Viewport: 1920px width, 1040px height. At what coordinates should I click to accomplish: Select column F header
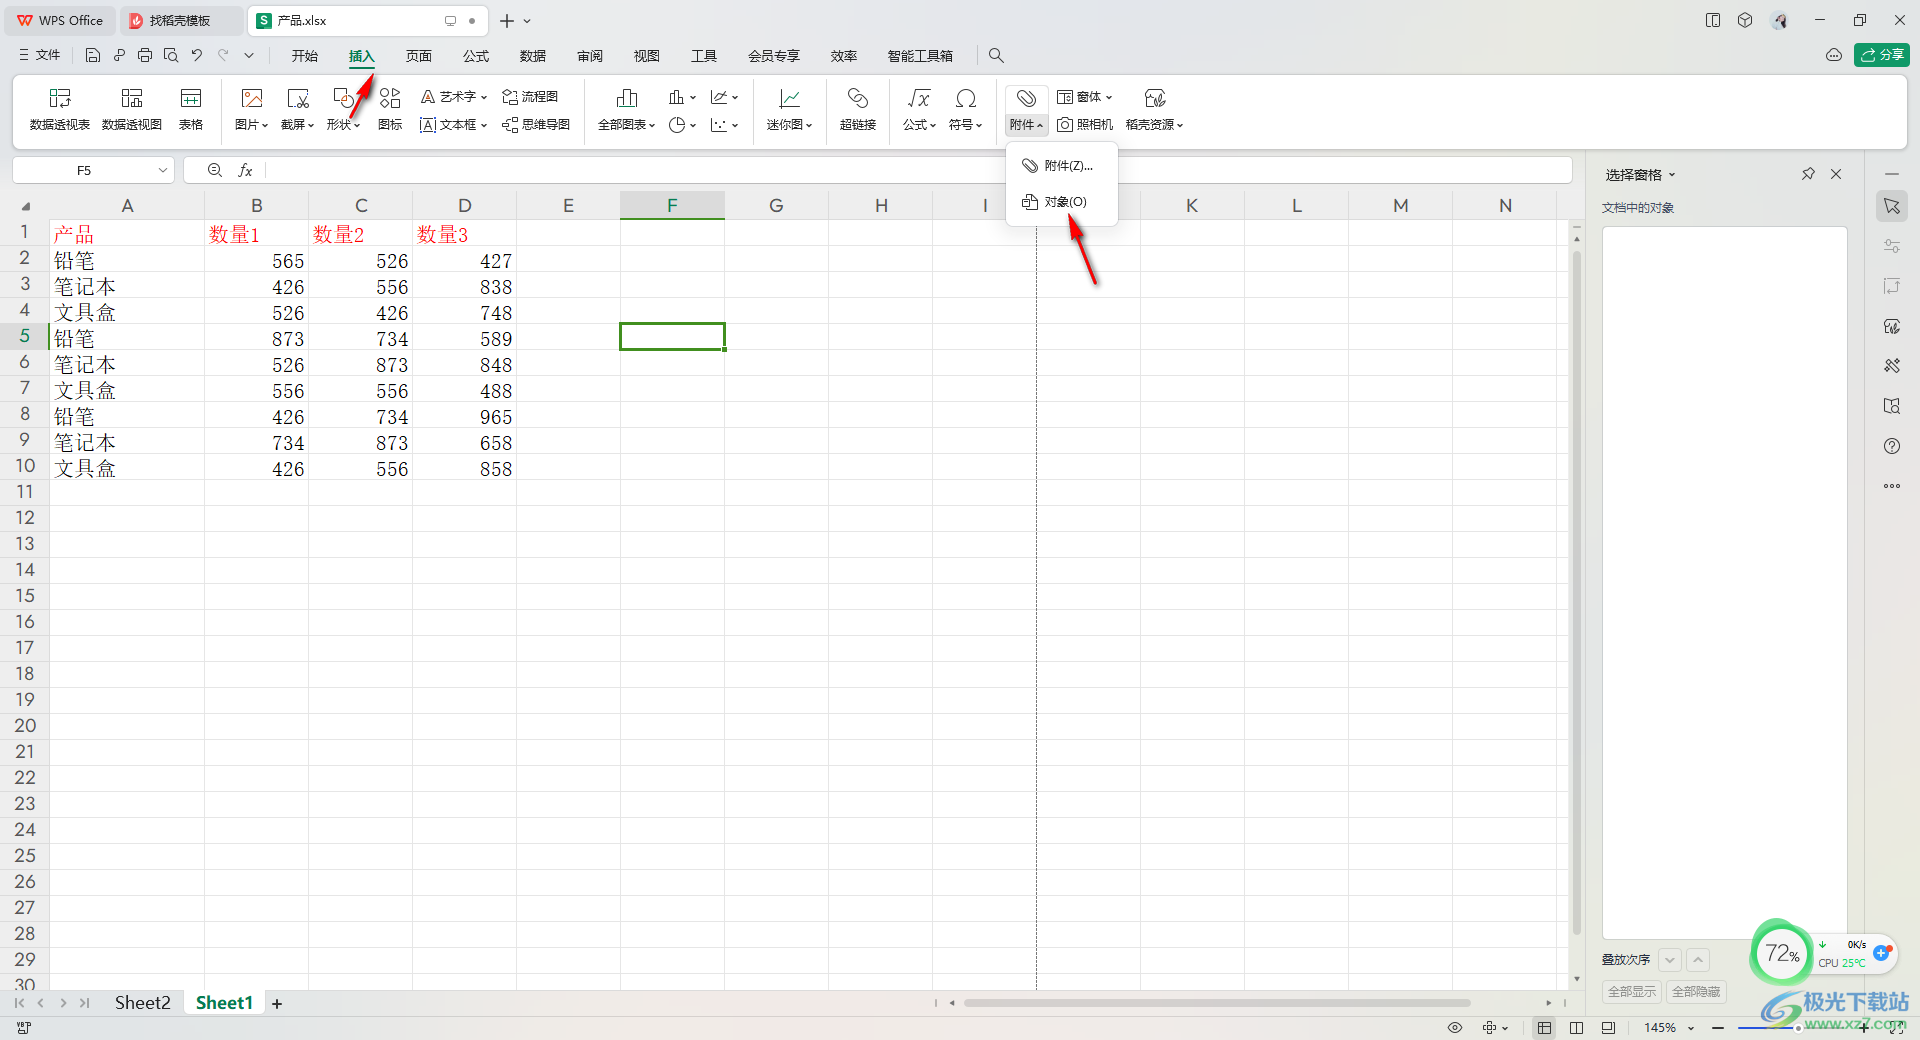tap(672, 205)
